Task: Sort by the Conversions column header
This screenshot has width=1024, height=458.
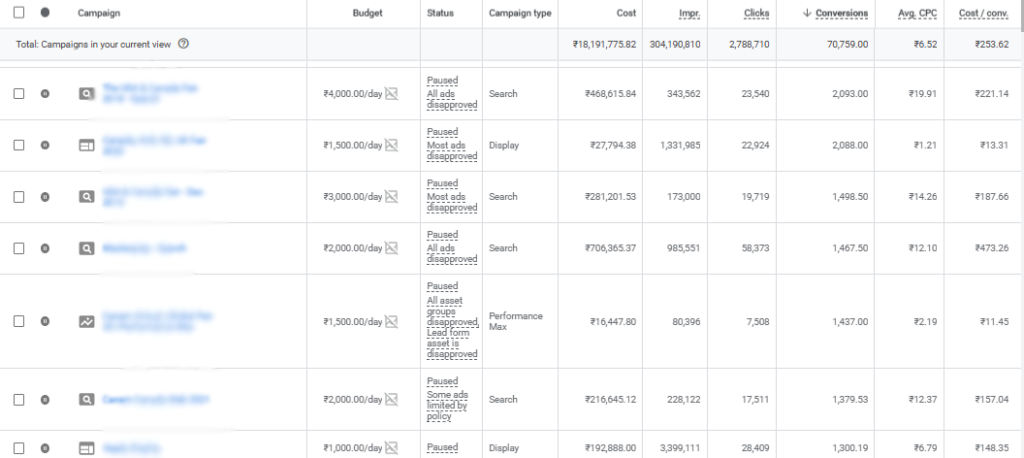Action: [842, 13]
